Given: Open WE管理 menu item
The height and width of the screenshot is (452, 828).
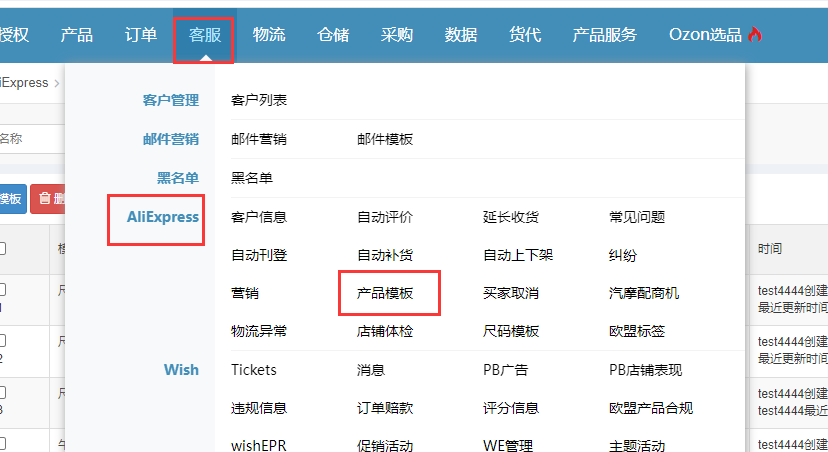Looking at the screenshot, I should click(x=508, y=446).
